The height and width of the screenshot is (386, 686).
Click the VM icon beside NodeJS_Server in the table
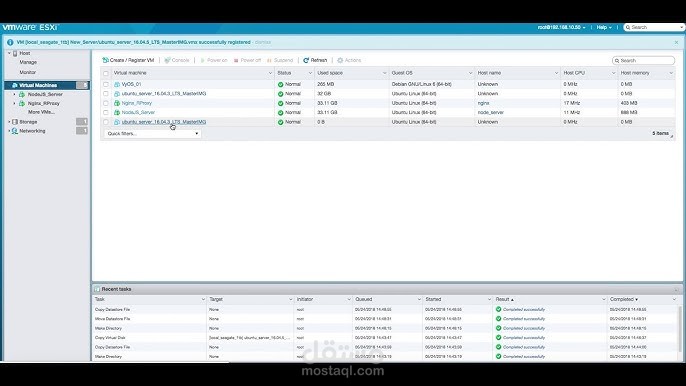click(x=117, y=112)
